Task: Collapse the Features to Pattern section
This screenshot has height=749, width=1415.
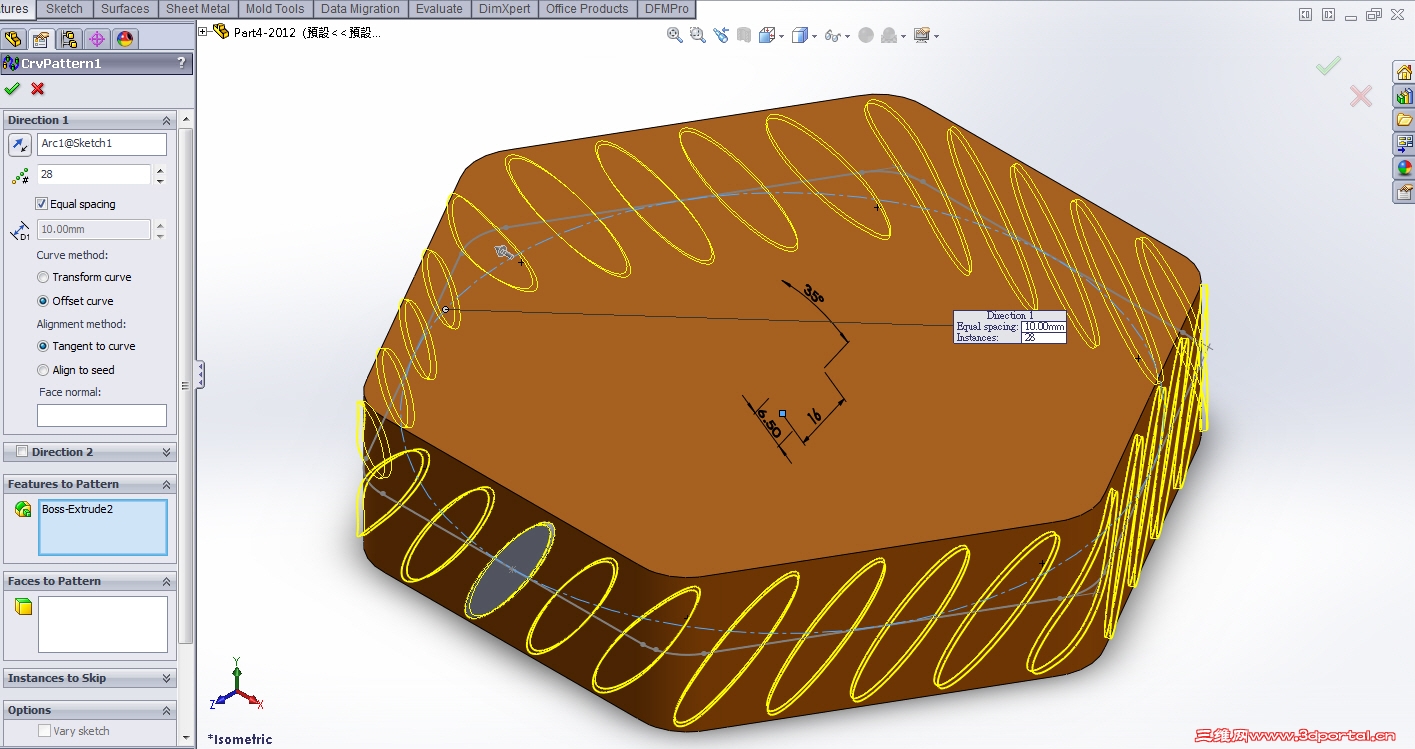Action: tap(167, 484)
